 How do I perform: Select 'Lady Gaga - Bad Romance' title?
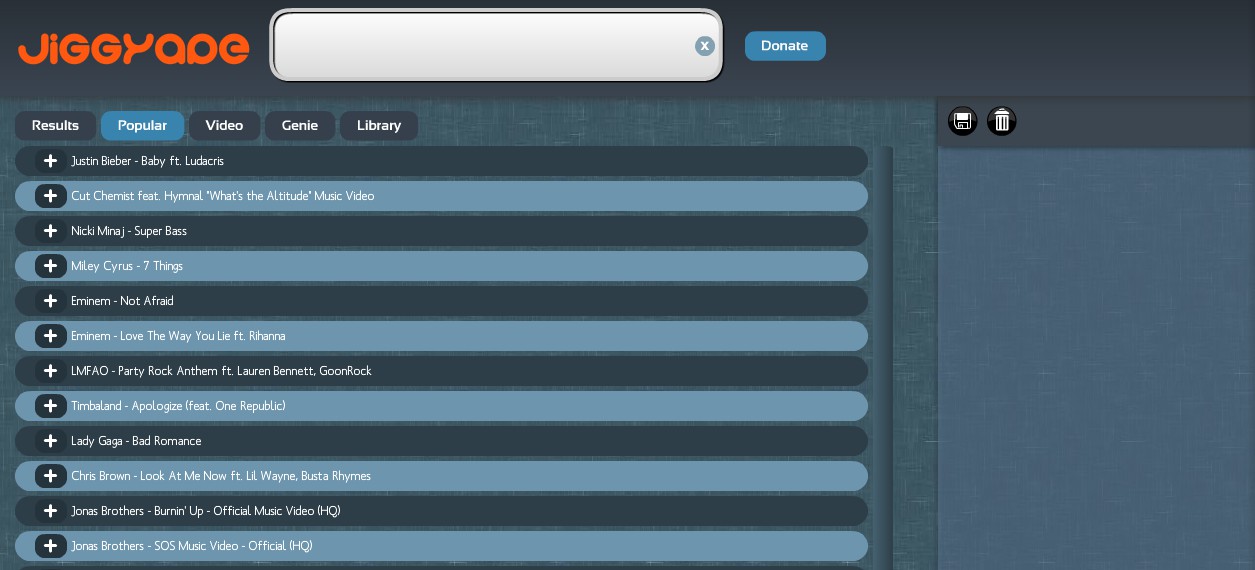click(x=136, y=441)
